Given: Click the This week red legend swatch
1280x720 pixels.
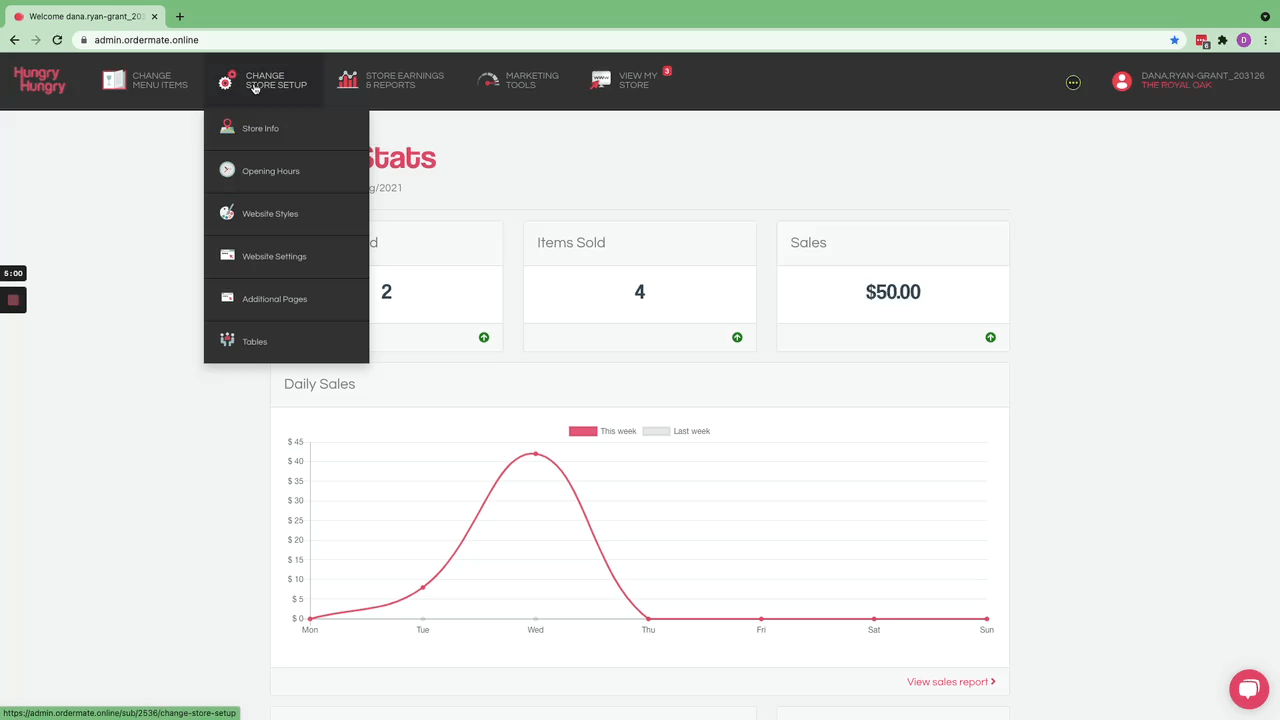Looking at the screenshot, I should (x=583, y=431).
